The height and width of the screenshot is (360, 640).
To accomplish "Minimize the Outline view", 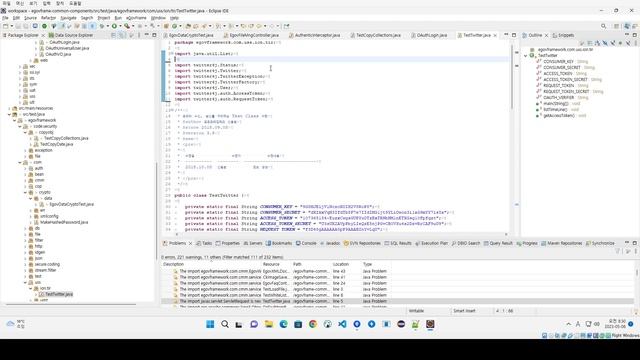I will 627,35.
